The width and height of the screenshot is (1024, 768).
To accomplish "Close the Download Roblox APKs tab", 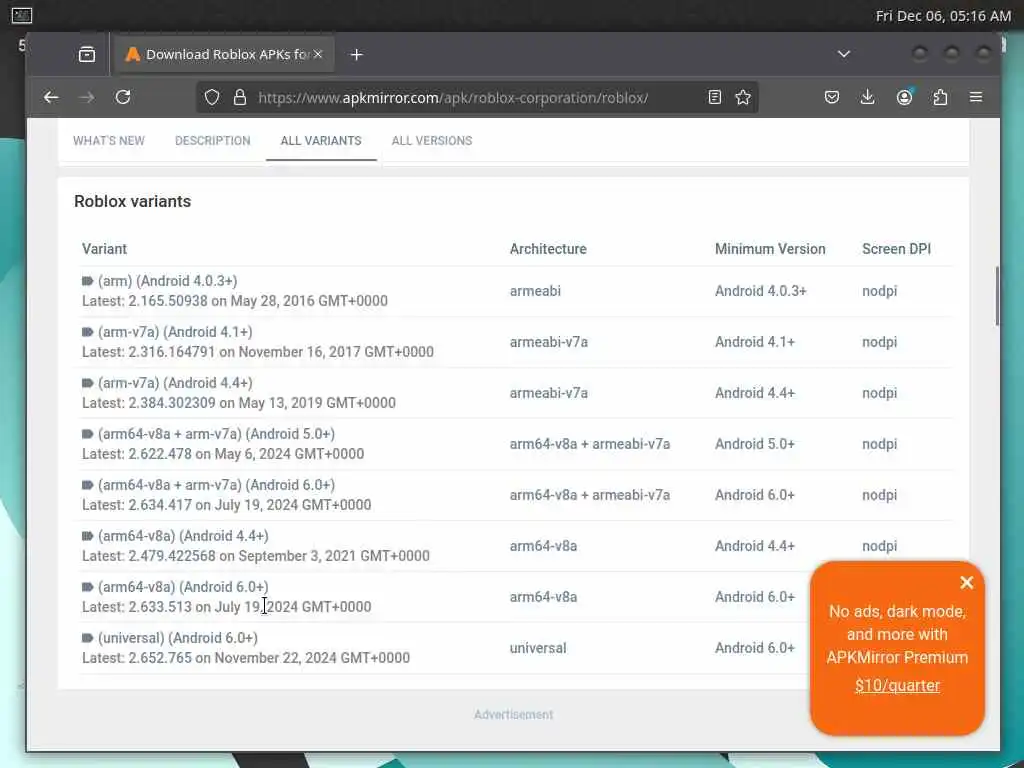I will click(x=318, y=54).
